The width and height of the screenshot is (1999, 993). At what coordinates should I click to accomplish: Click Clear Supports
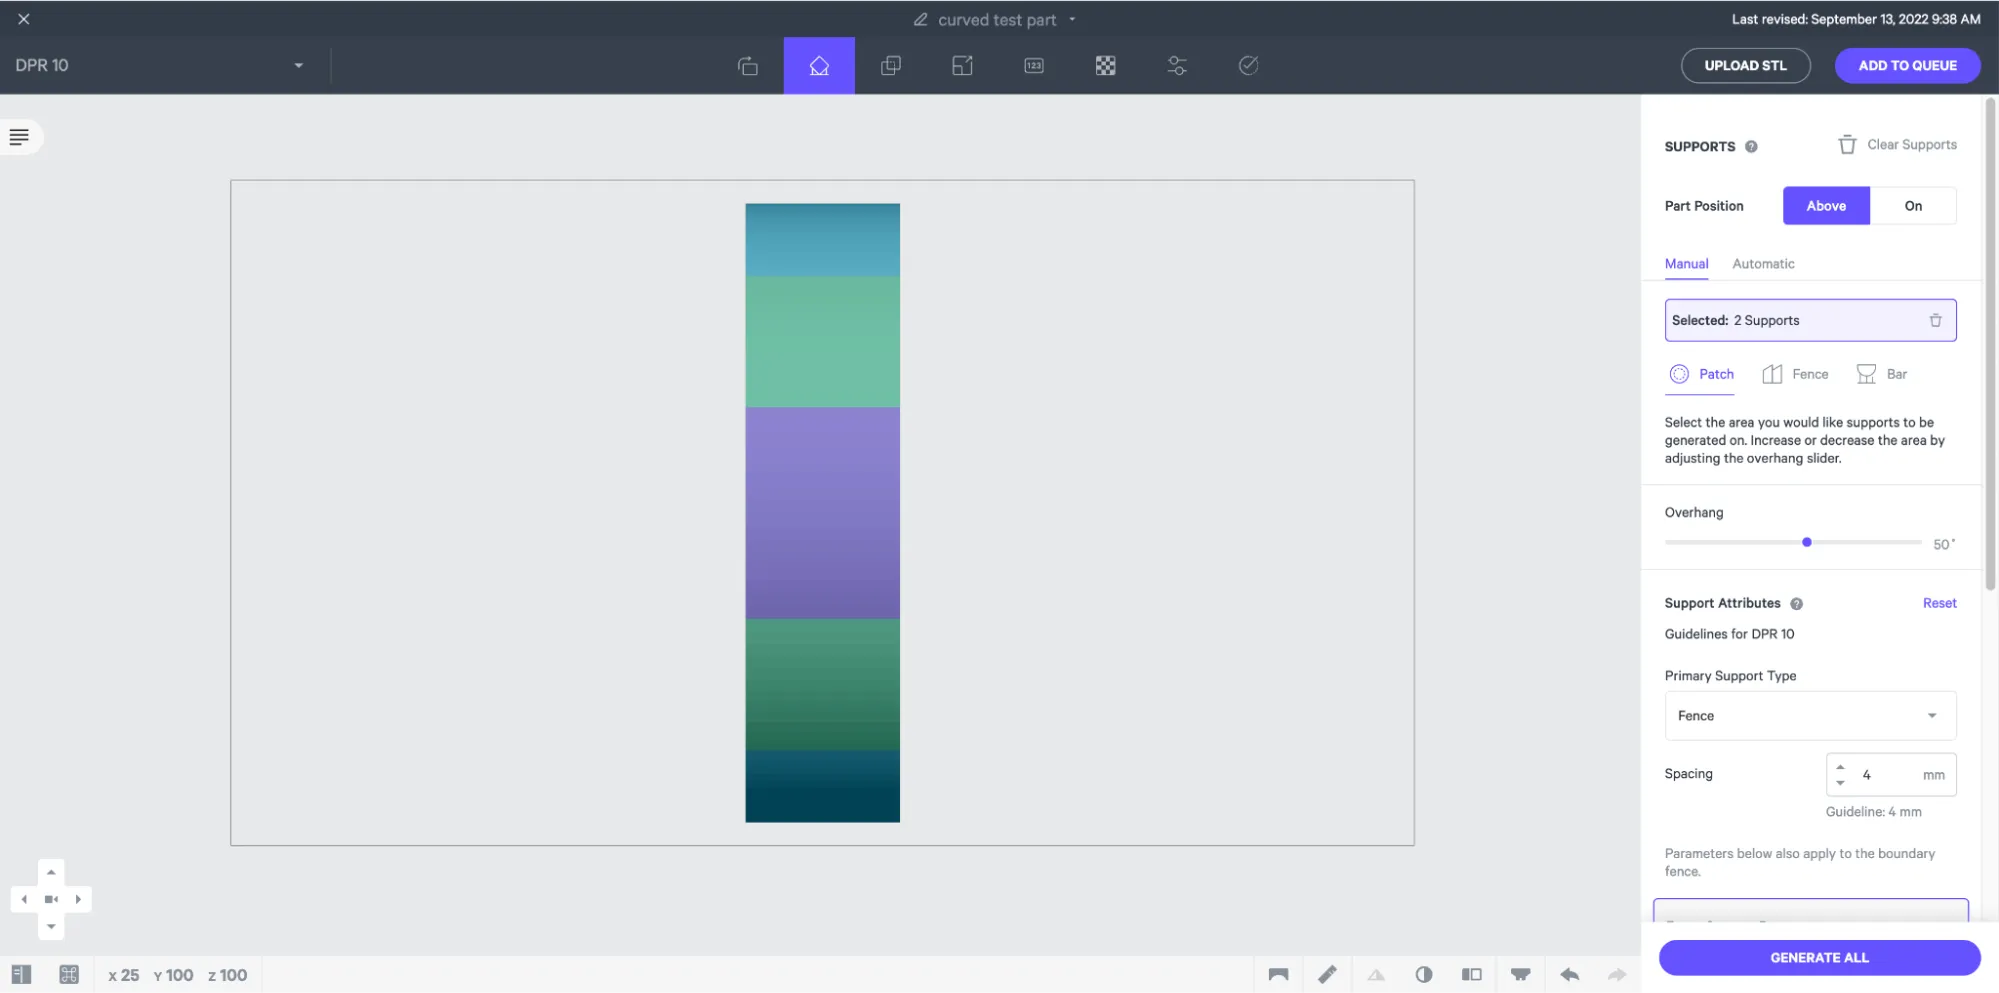click(x=1897, y=145)
